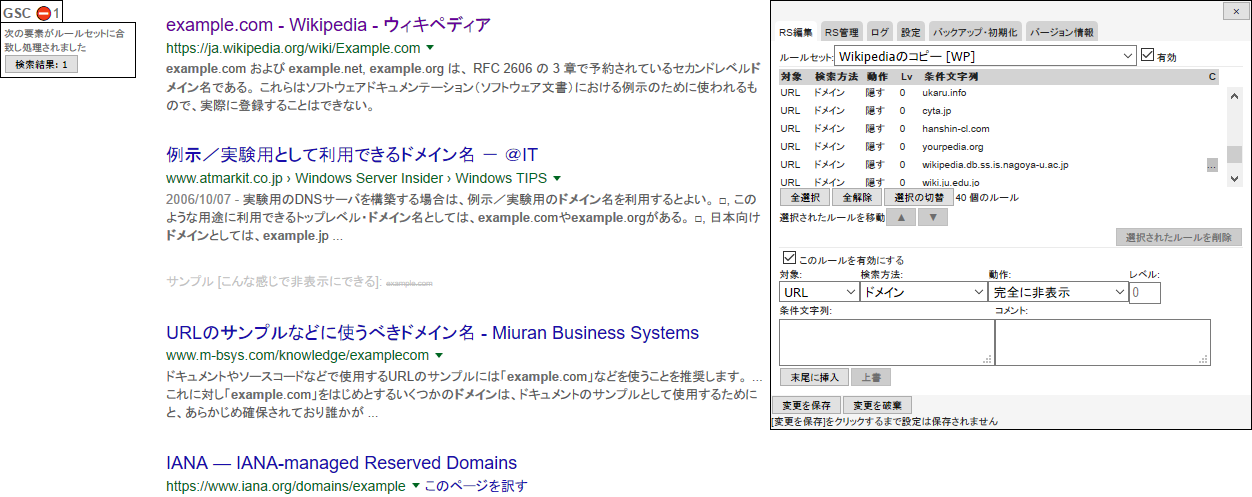Click the 全選択 button
The height and width of the screenshot is (497, 1252).
point(804,198)
